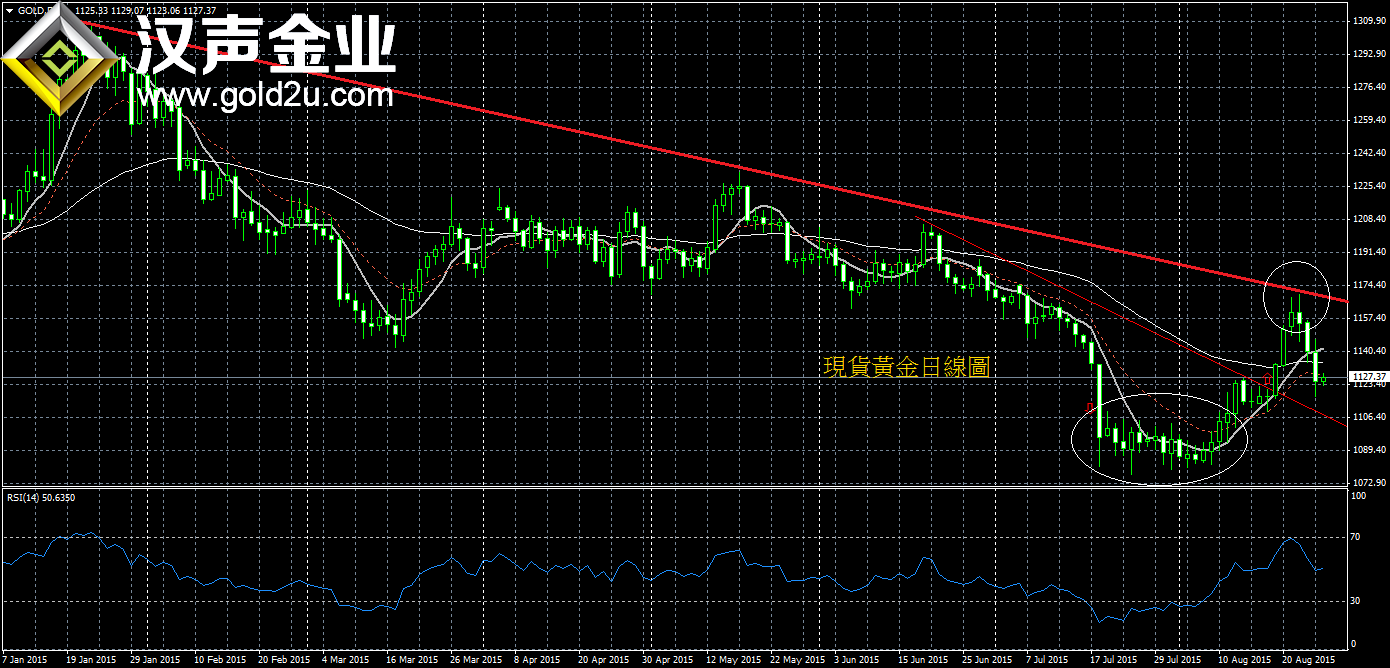Image resolution: width=1390 pixels, height=668 pixels.
Task: Click the 10 Aug 2015 date label
Action: pyautogui.click(x=1246, y=660)
